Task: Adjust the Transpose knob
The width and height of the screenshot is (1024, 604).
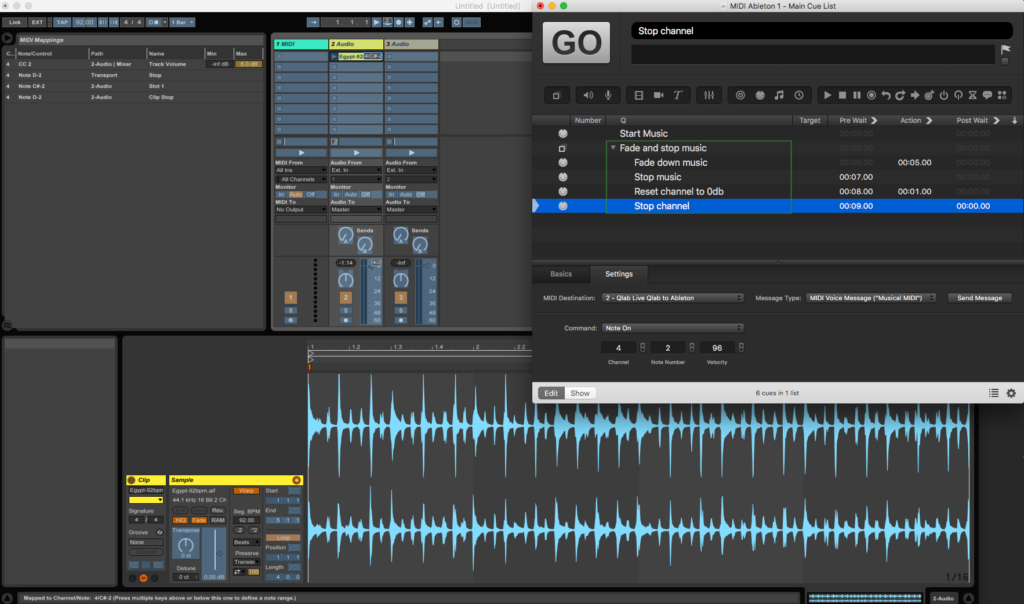Action: 185,545
